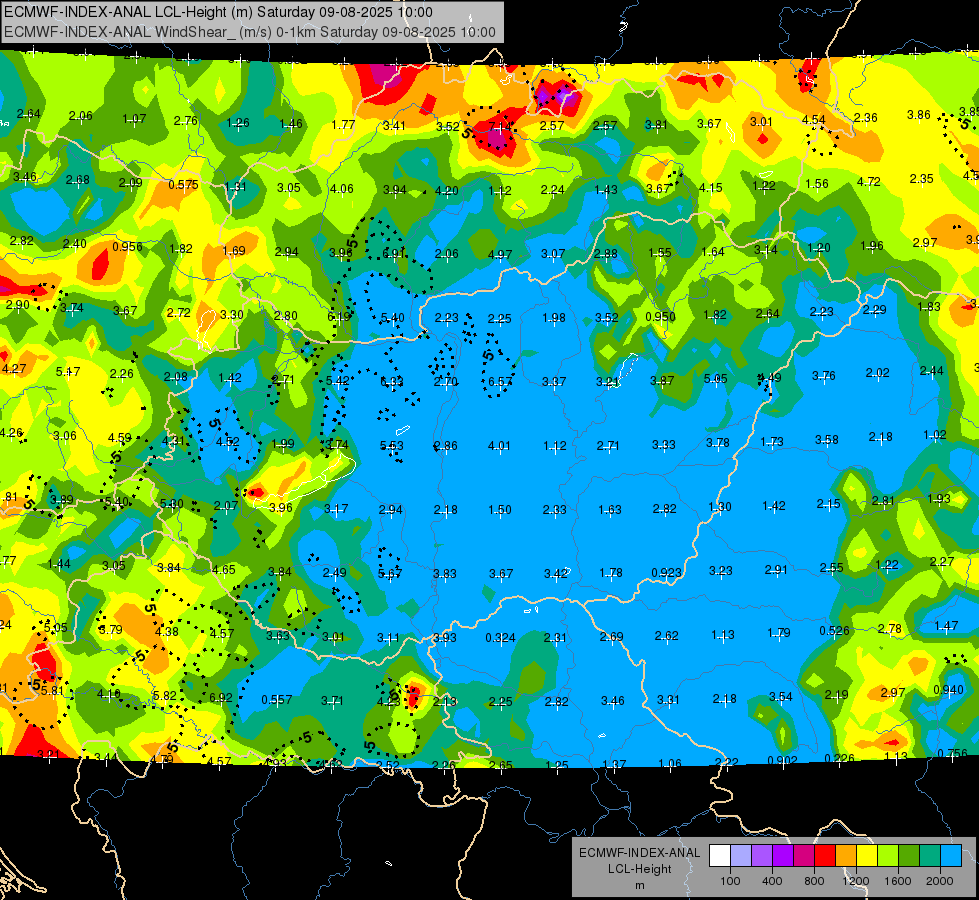The image size is (979, 900).
Task: Click the wind shear value 5.82
Action: pyautogui.click(x=165, y=696)
